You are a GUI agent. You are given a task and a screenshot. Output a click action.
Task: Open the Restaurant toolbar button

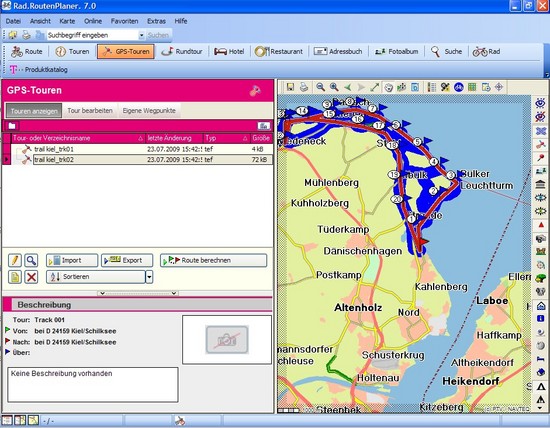pyautogui.click(x=279, y=52)
